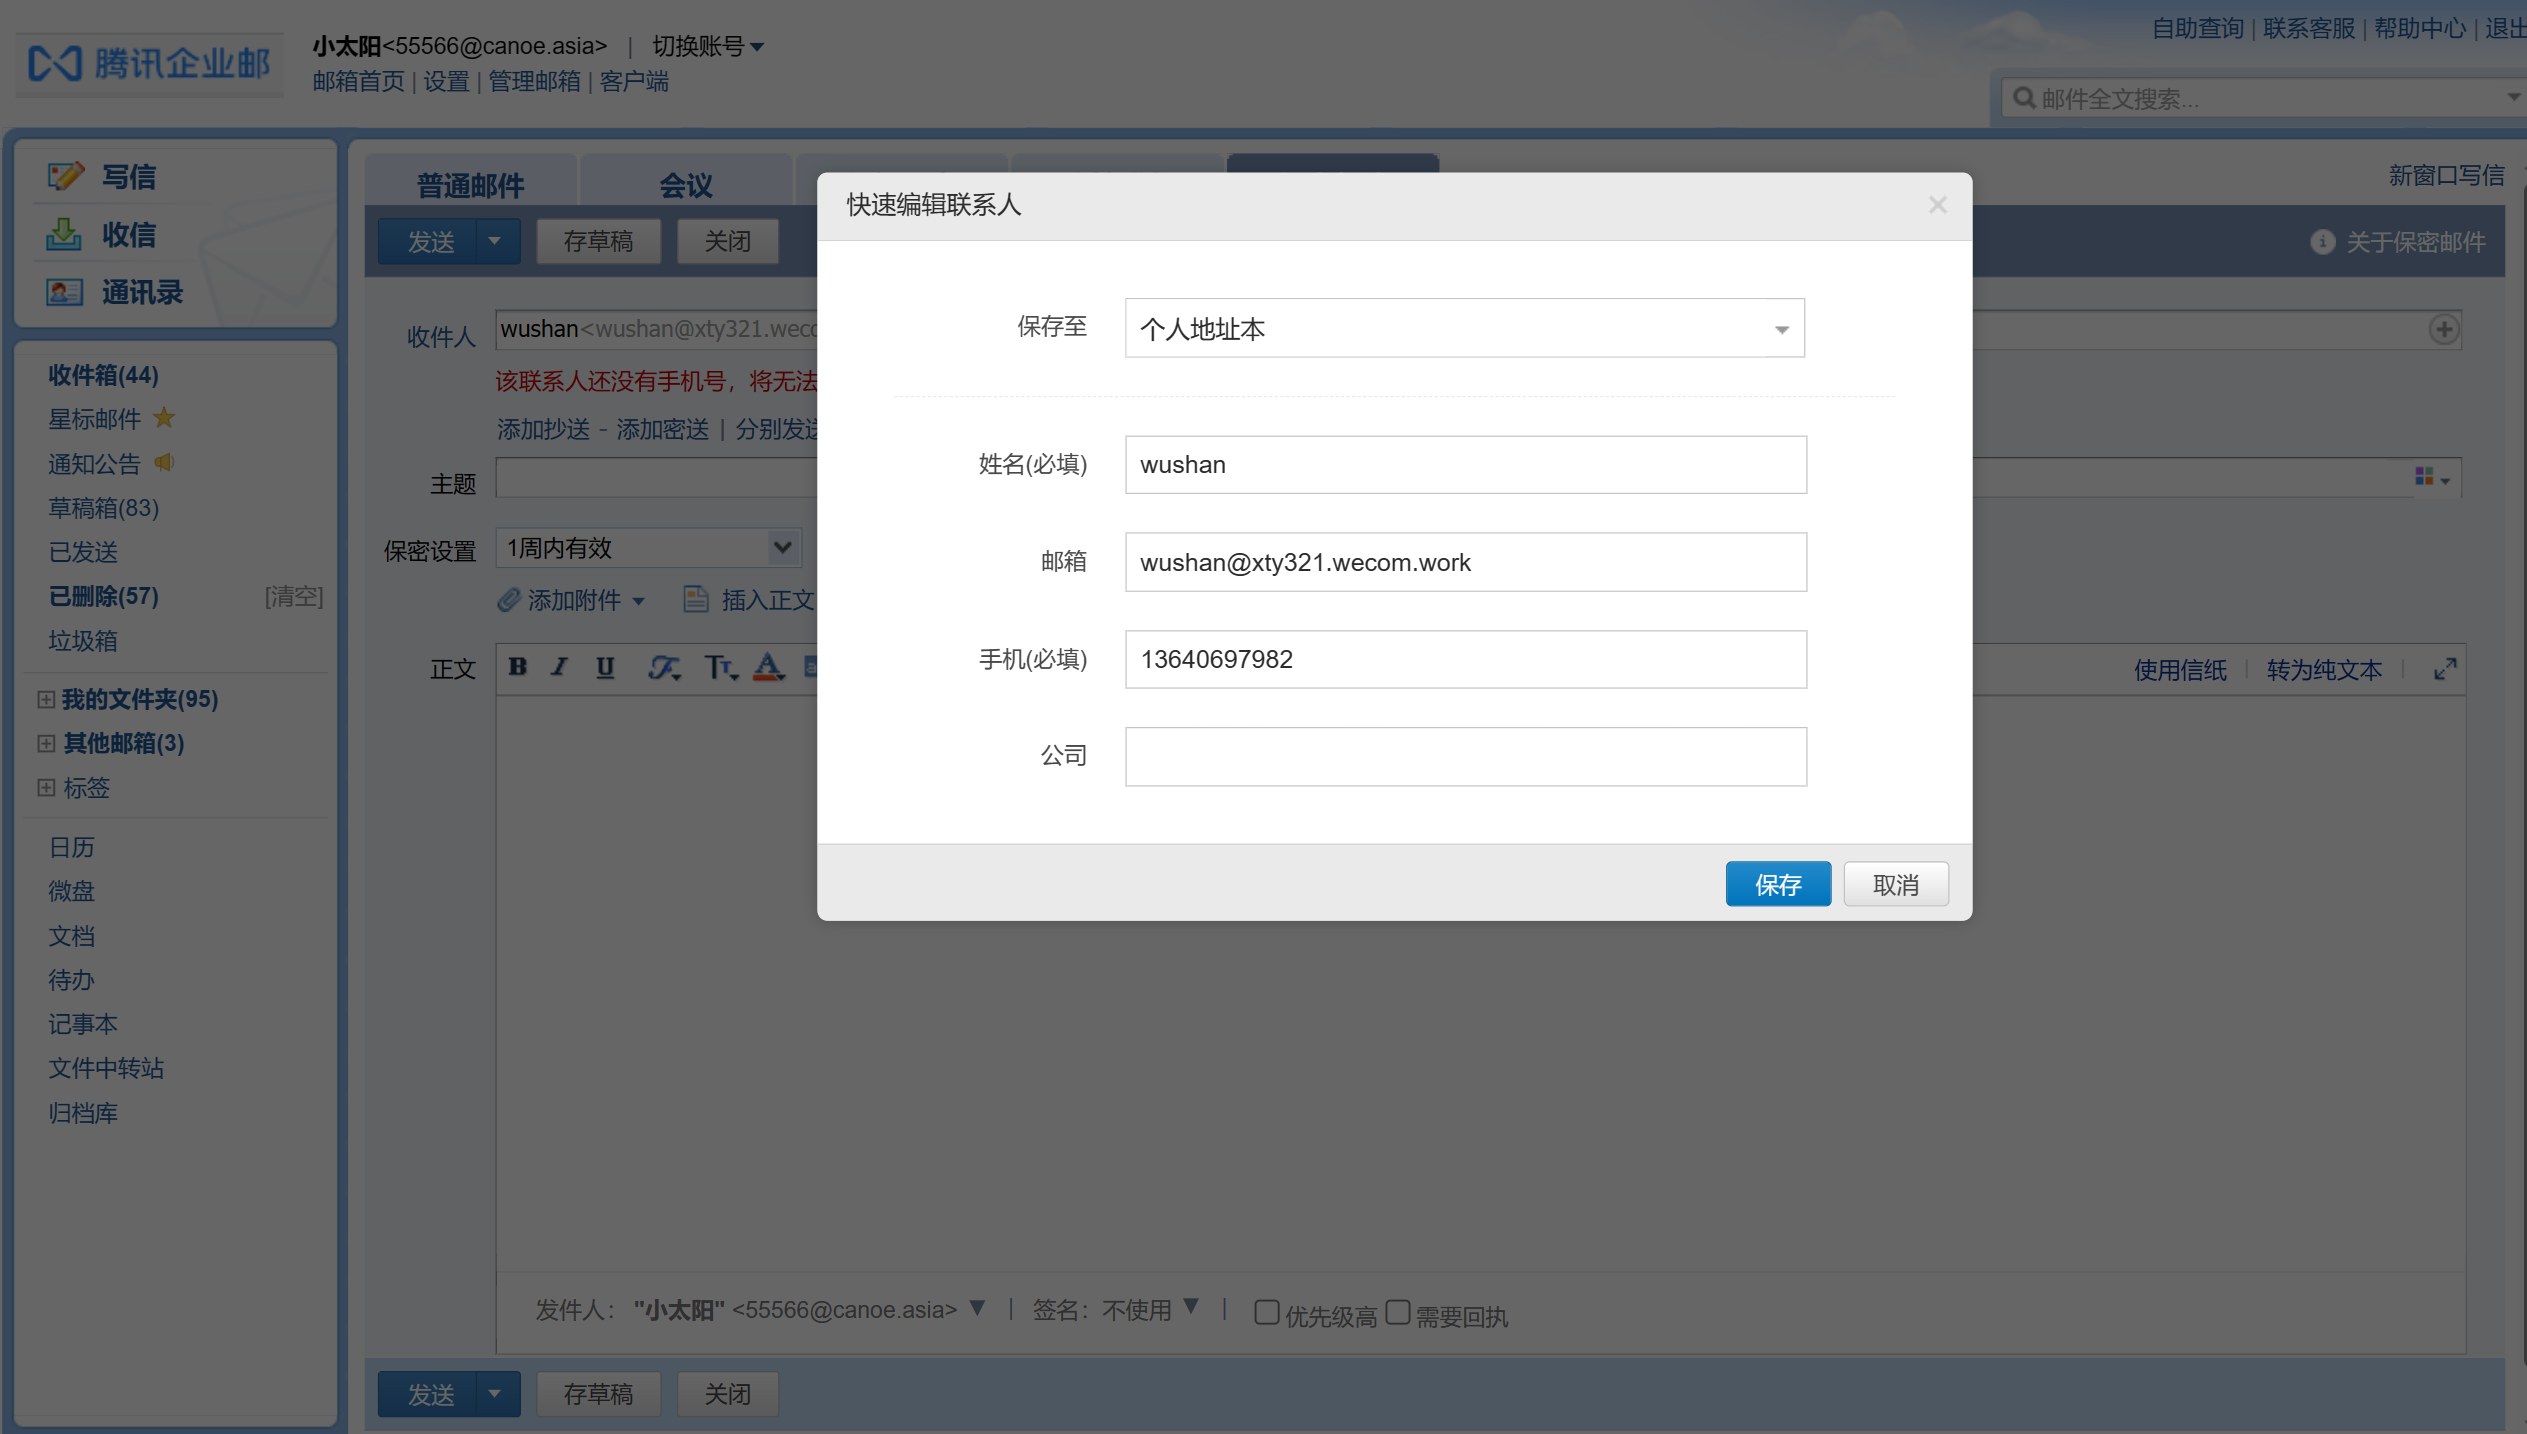Open the font color picker
Viewport: 2527px width, 1434px height.
coord(768,667)
